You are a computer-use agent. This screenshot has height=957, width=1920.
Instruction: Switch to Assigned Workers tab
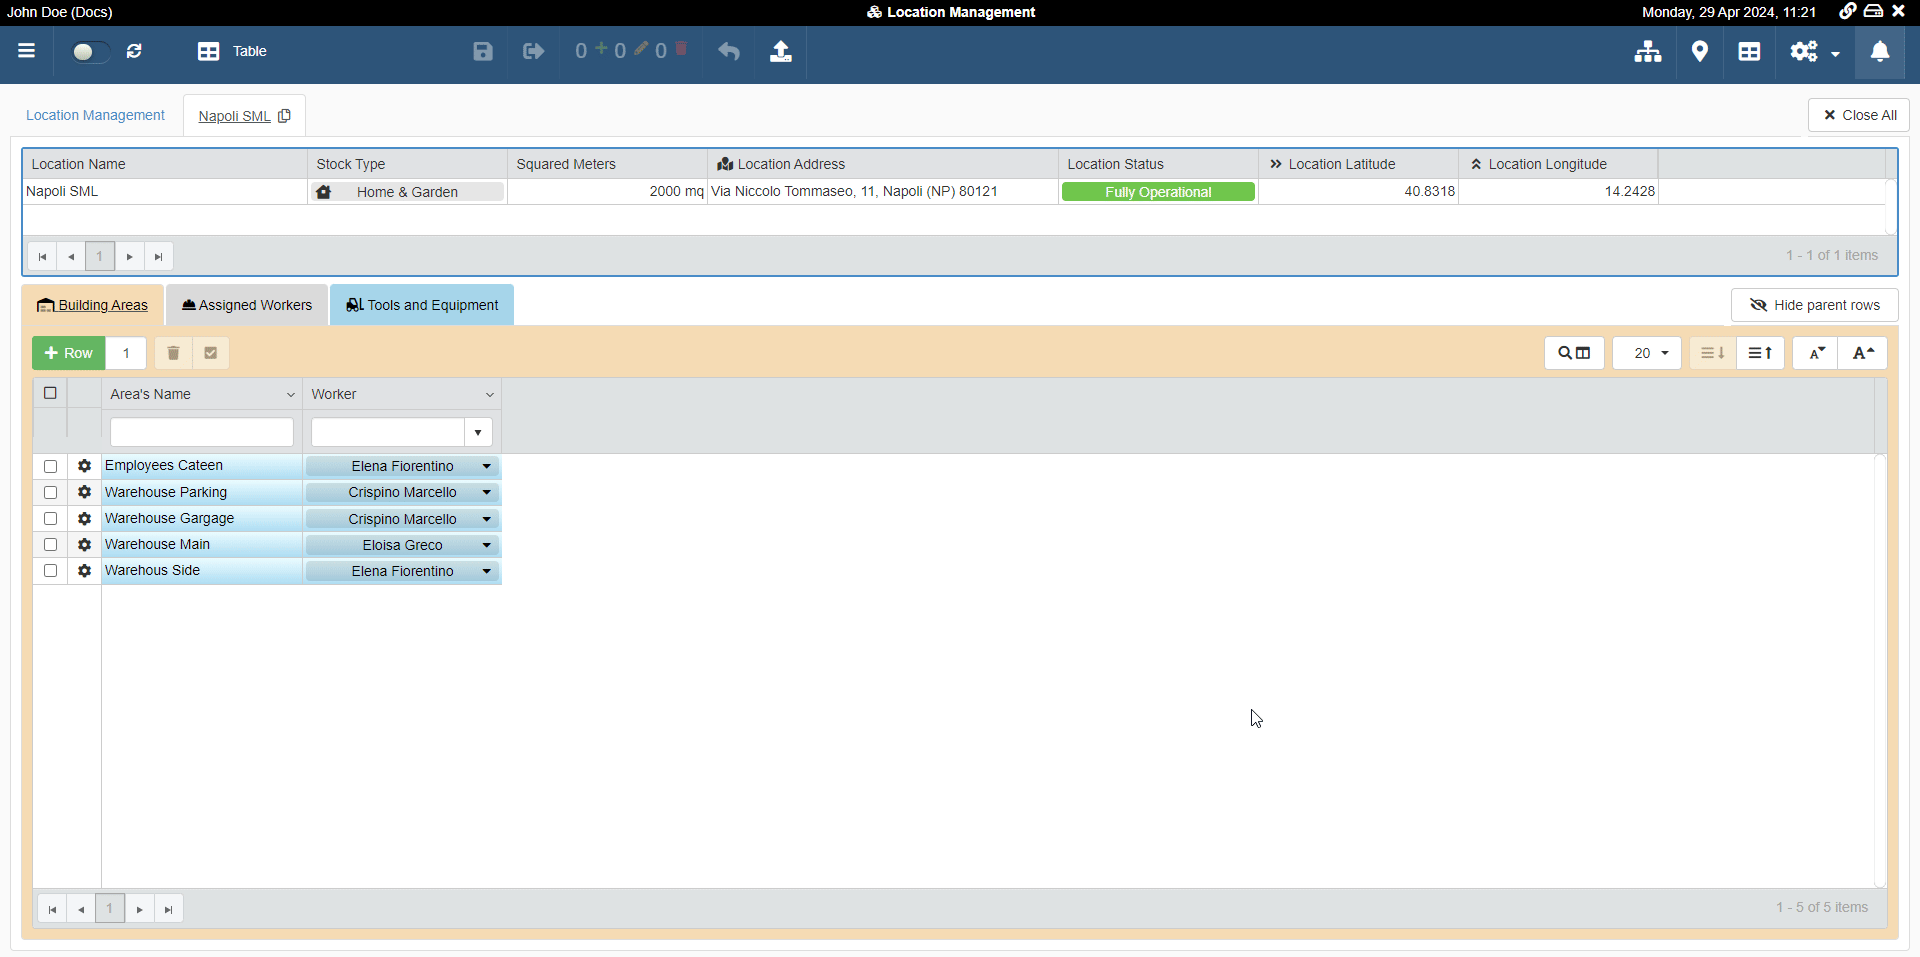point(247,305)
